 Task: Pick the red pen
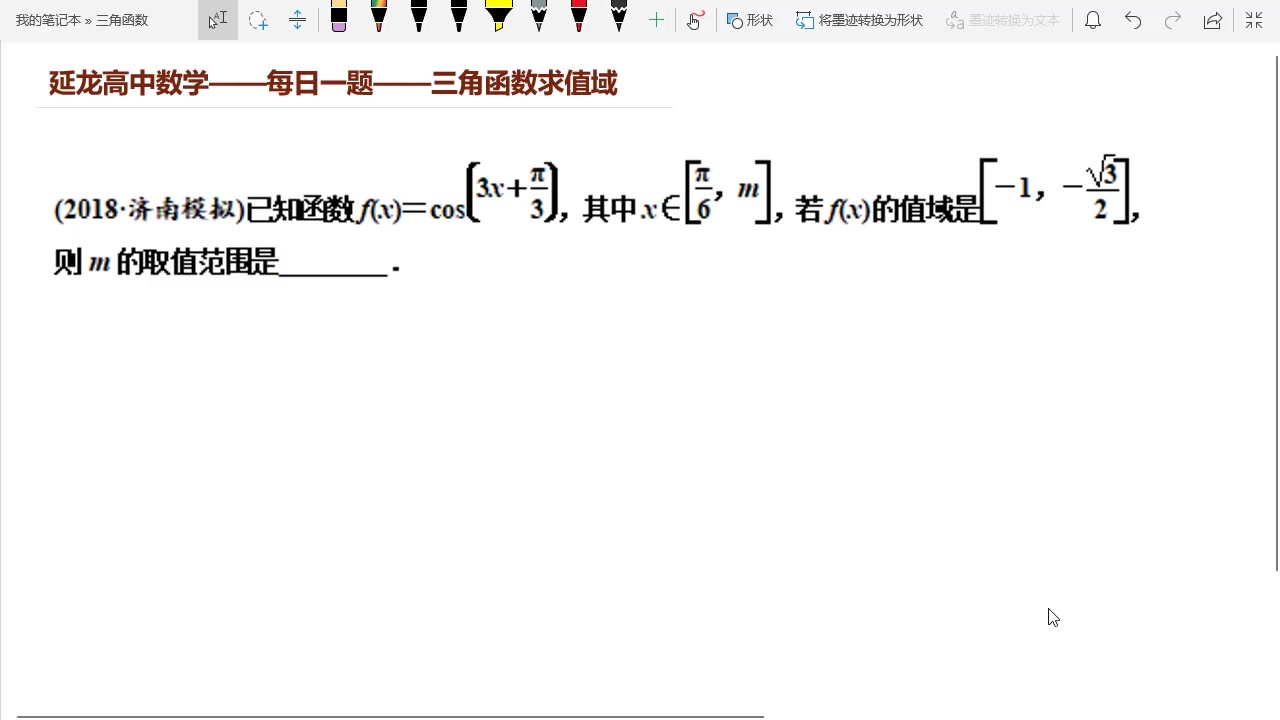click(x=579, y=17)
